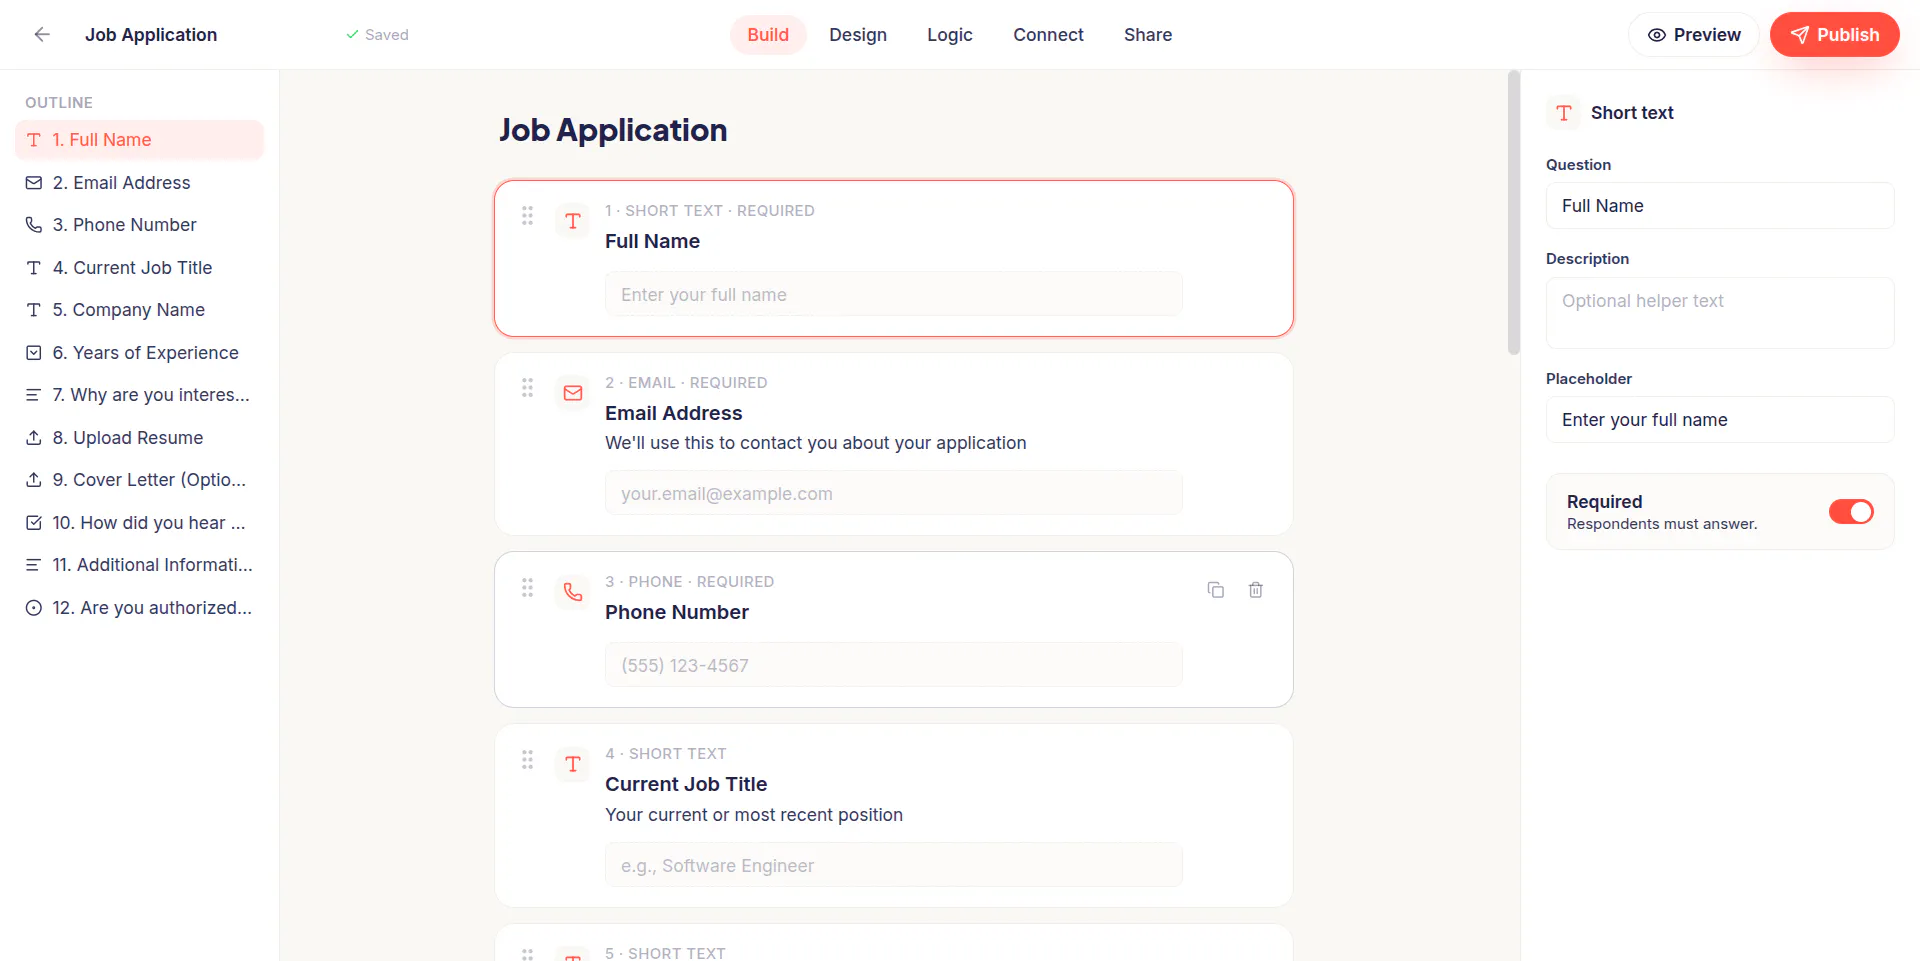Click the T type icon on the Full Name card

coord(573,221)
